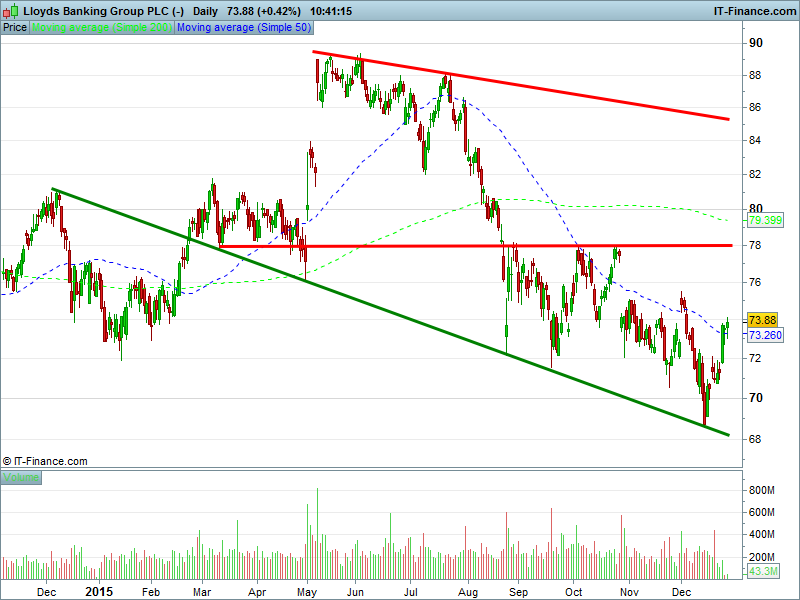Click the 800M volume axis label
Image resolution: width=800 pixels, height=600 pixels.
tap(762, 491)
